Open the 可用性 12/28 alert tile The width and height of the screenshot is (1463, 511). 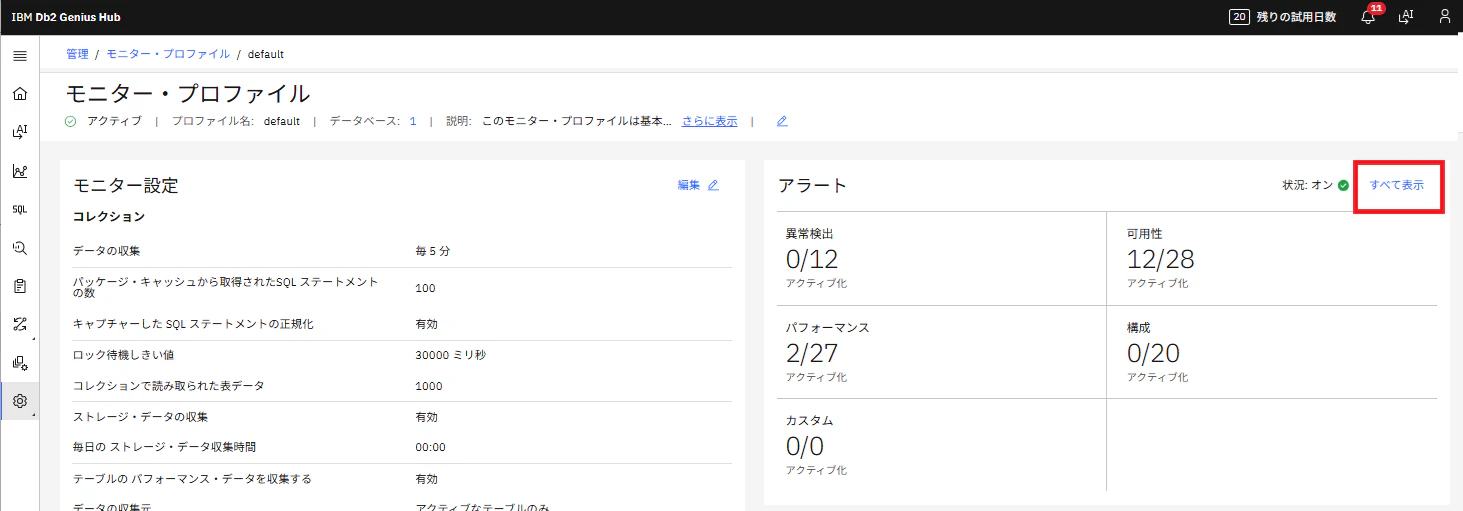(1272, 258)
